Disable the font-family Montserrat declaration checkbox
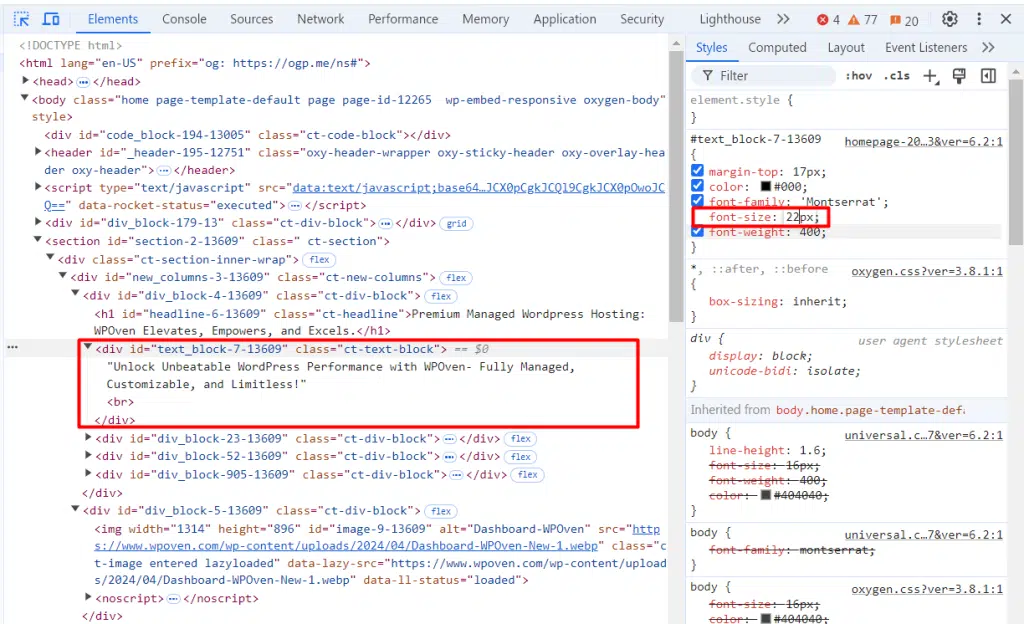This screenshot has height=624, width=1024. pos(698,202)
